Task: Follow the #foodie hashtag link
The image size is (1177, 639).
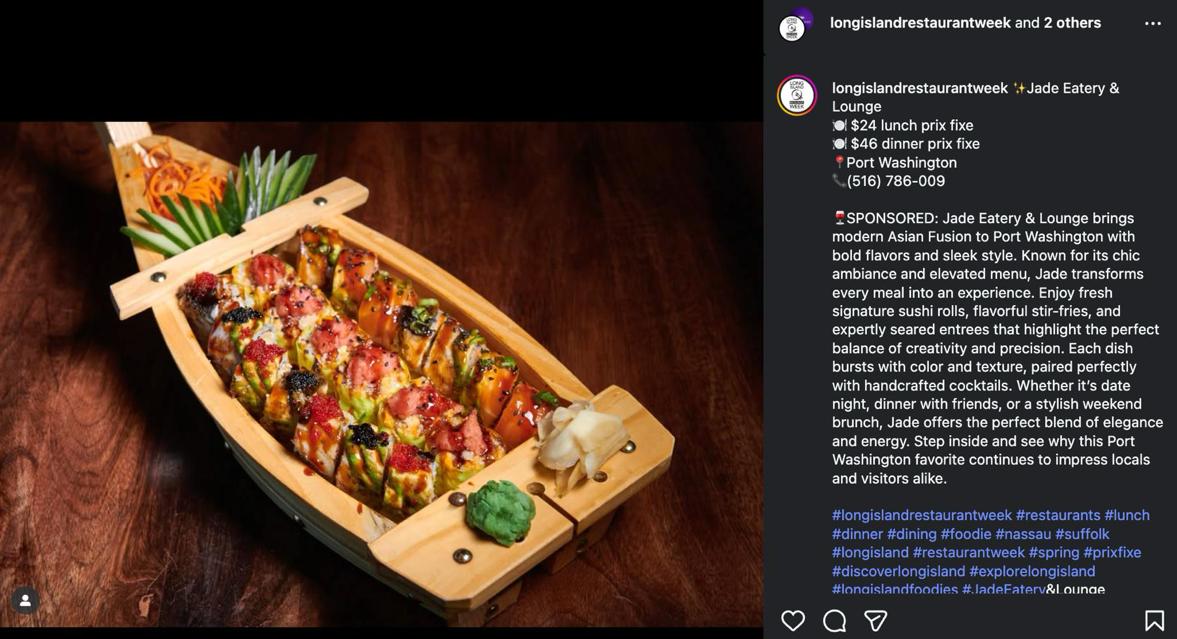Action: (x=966, y=534)
